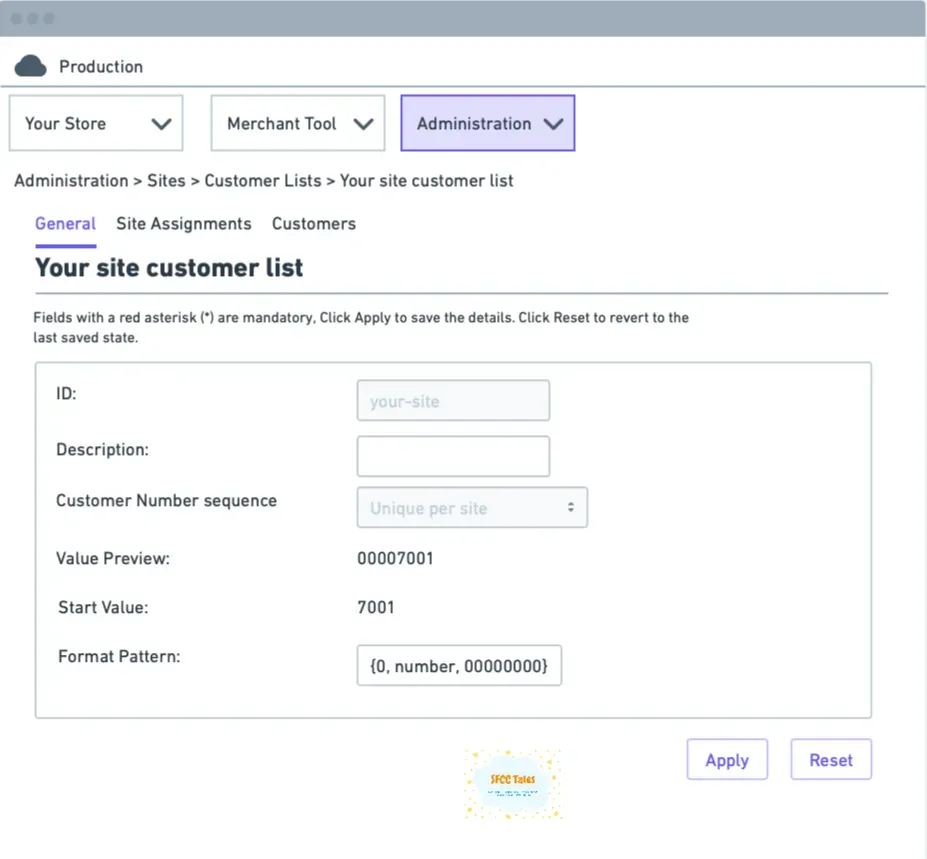Select the General tab

(x=65, y=224)
